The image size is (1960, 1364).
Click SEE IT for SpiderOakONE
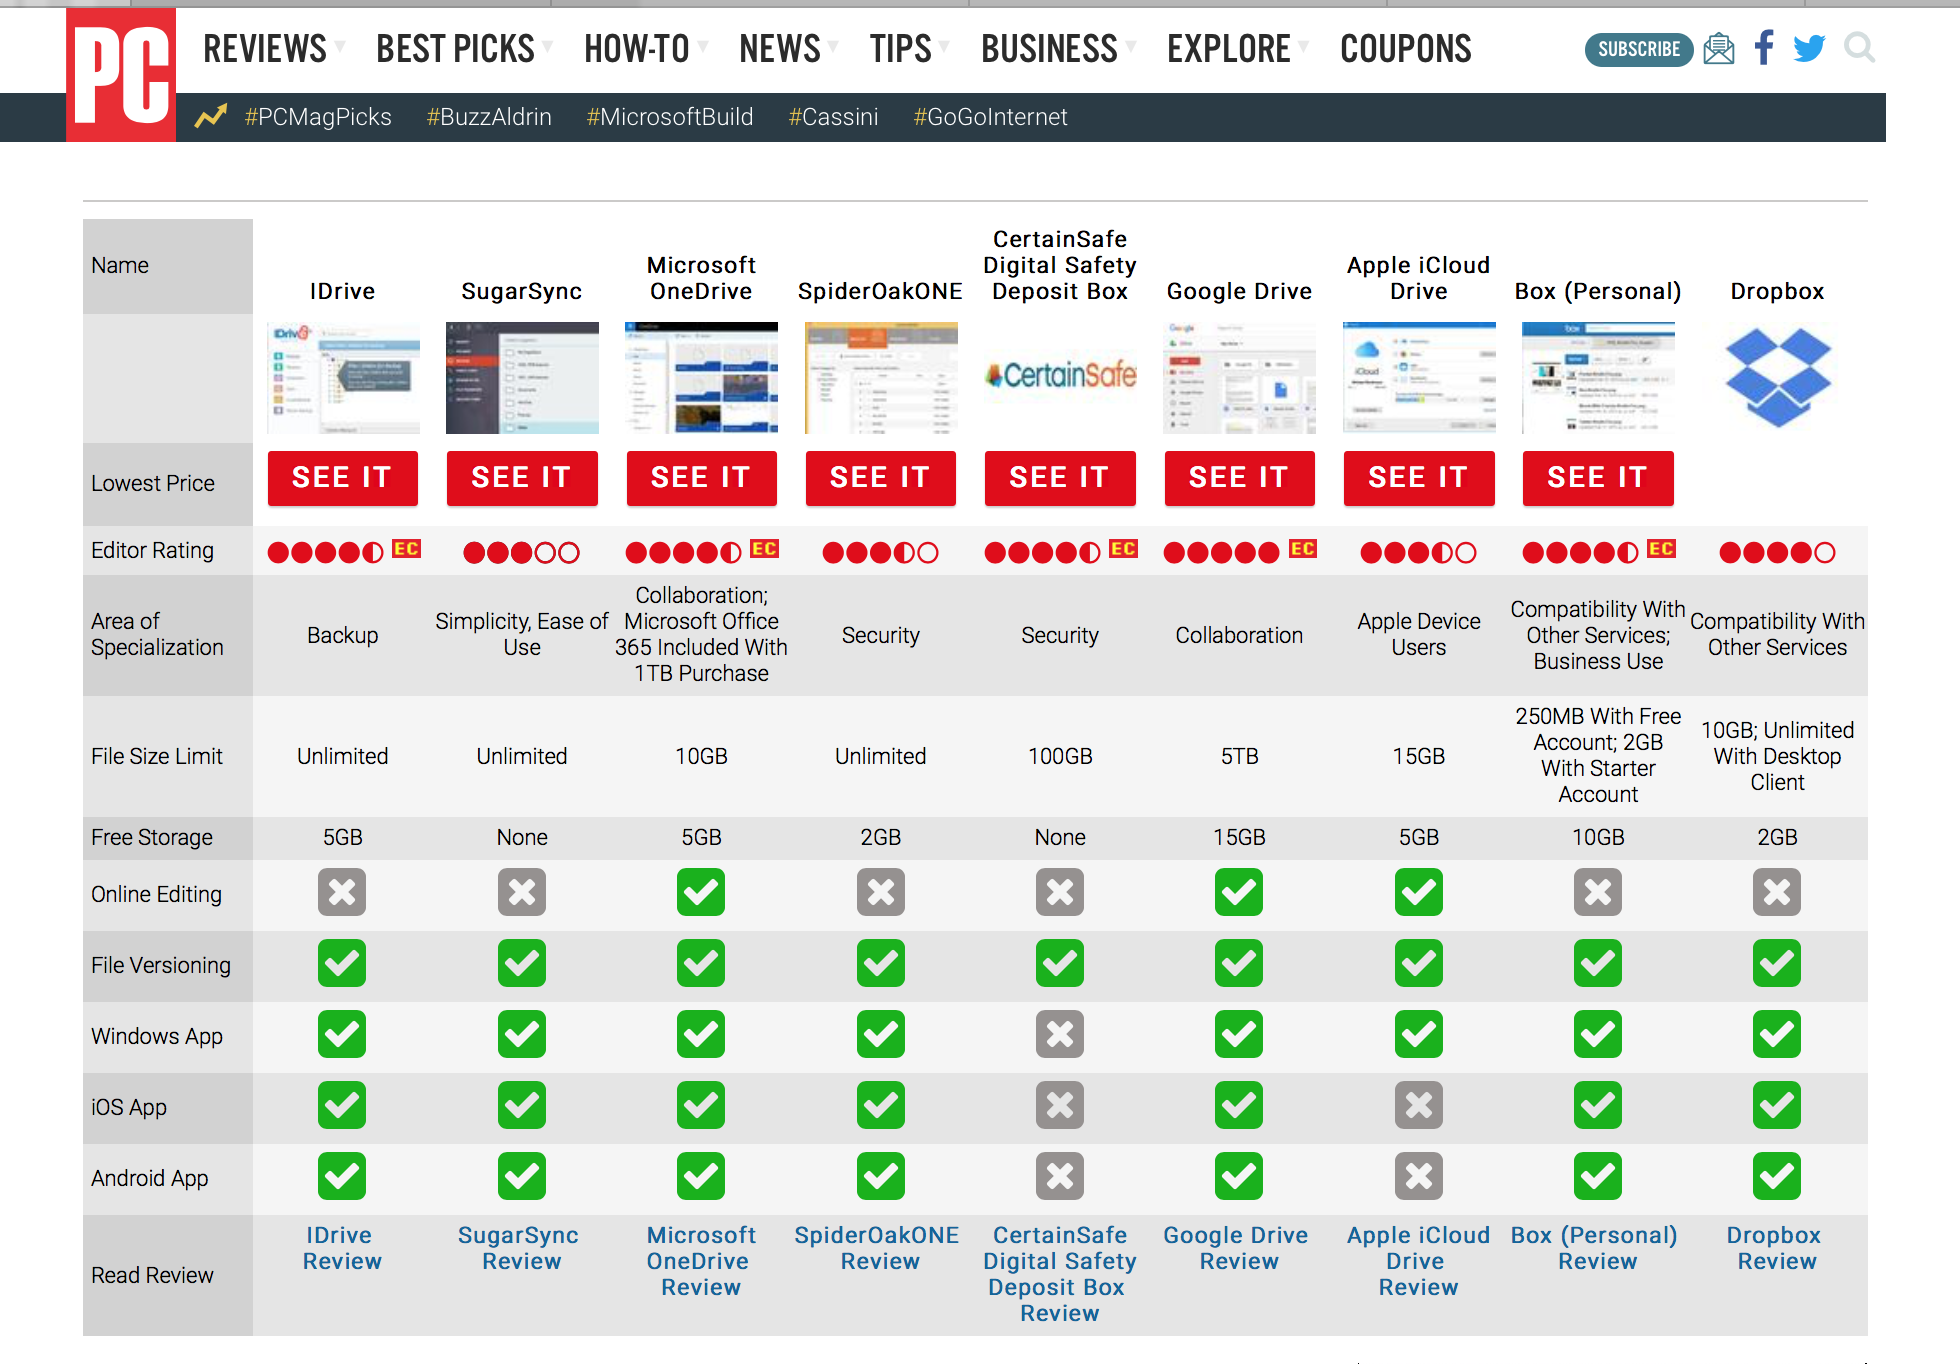[881, 478]
